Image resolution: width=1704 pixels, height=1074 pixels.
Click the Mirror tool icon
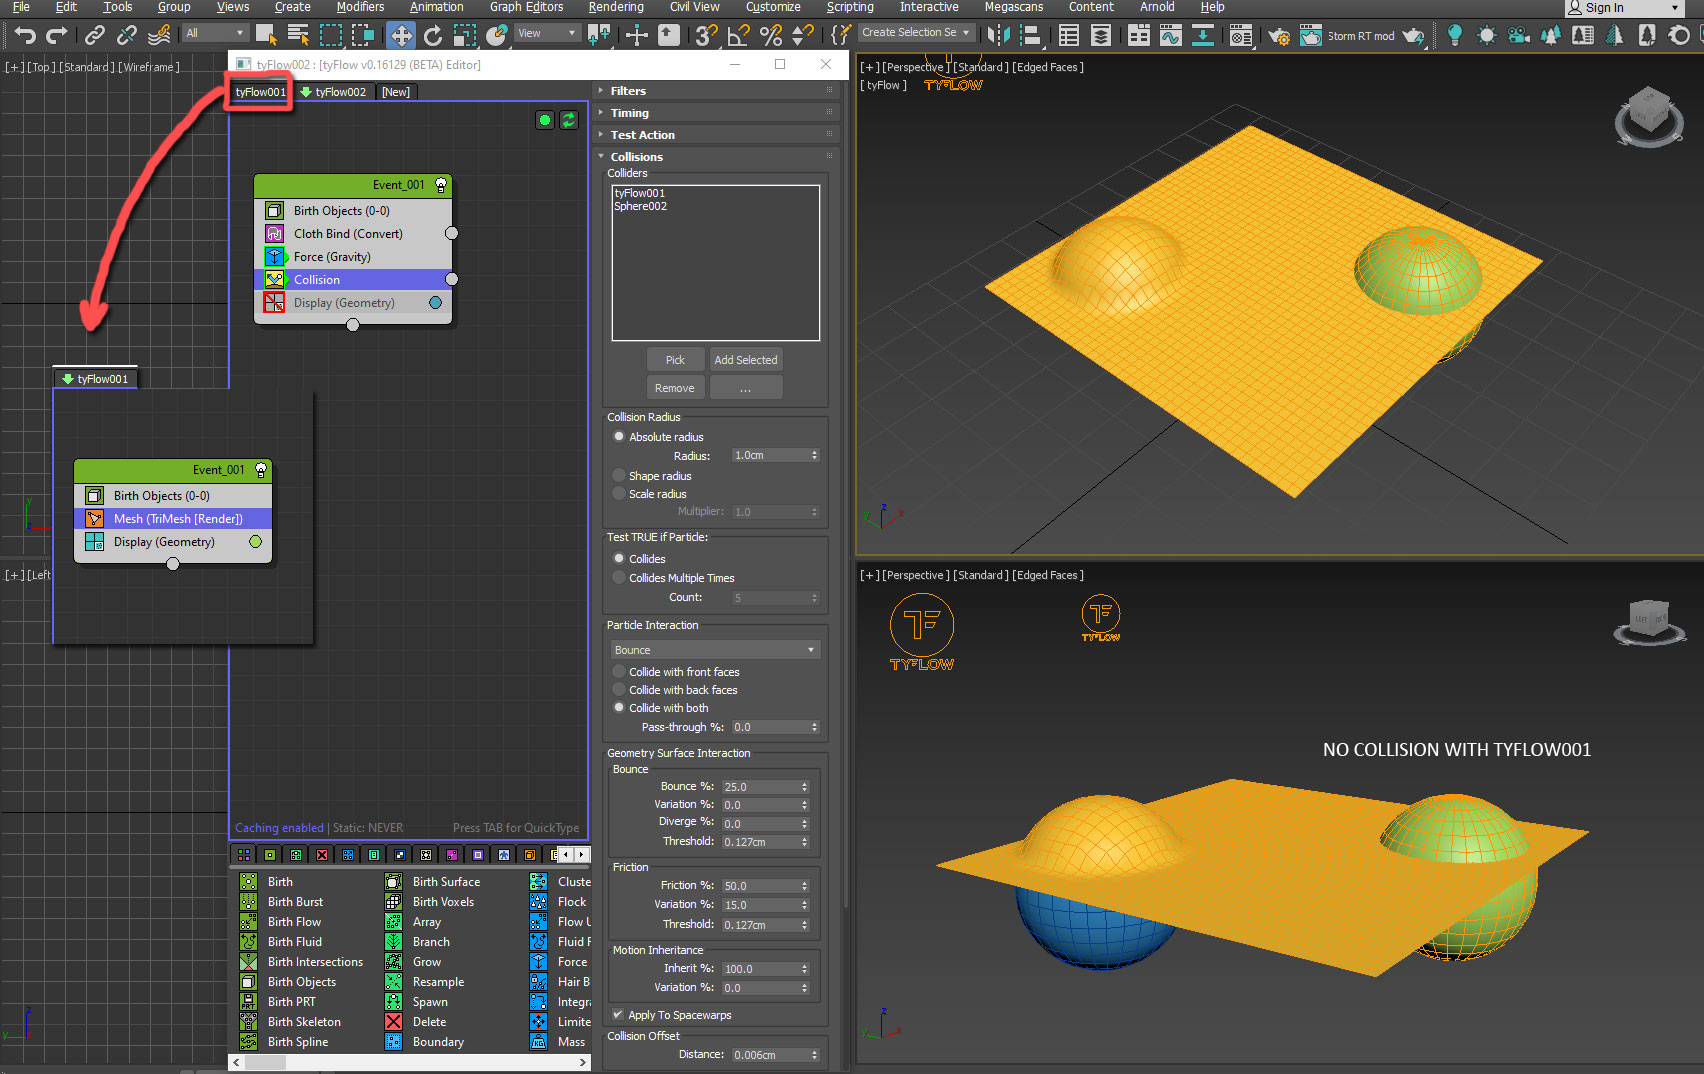(998, 36)
